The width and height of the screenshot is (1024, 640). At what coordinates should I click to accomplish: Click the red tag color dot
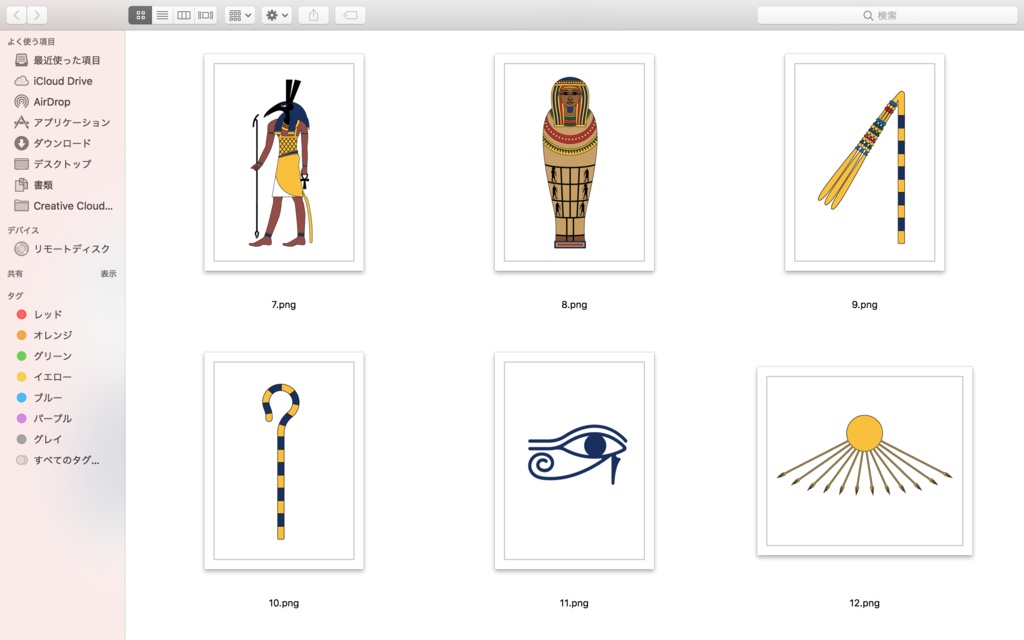click(x=22, y=314)
